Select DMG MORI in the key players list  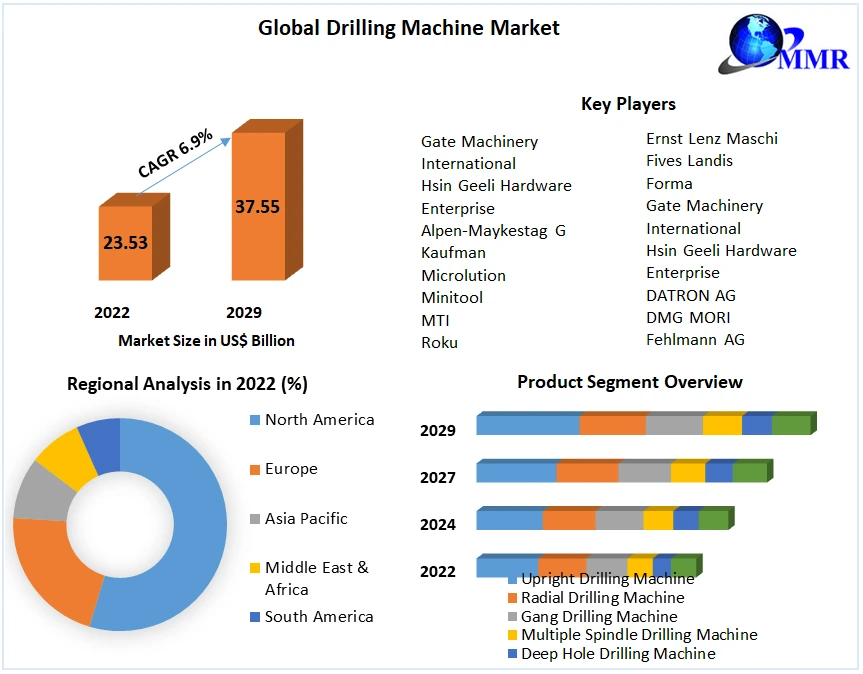[688, 318]
